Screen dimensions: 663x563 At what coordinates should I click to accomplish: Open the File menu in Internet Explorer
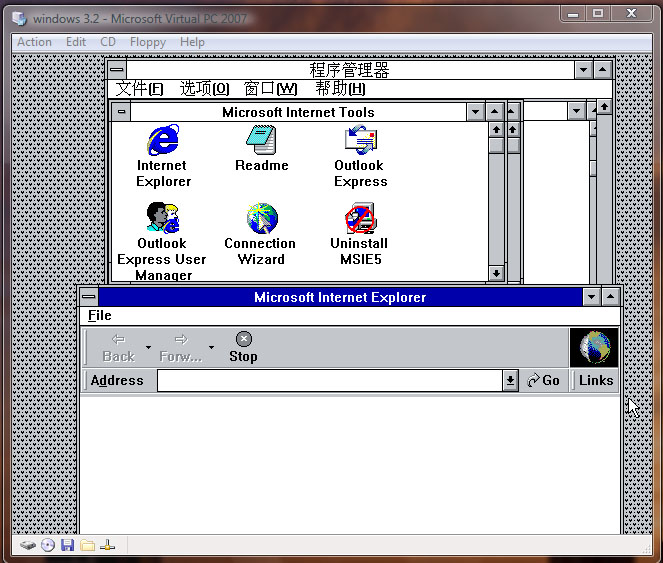[100, 316]
